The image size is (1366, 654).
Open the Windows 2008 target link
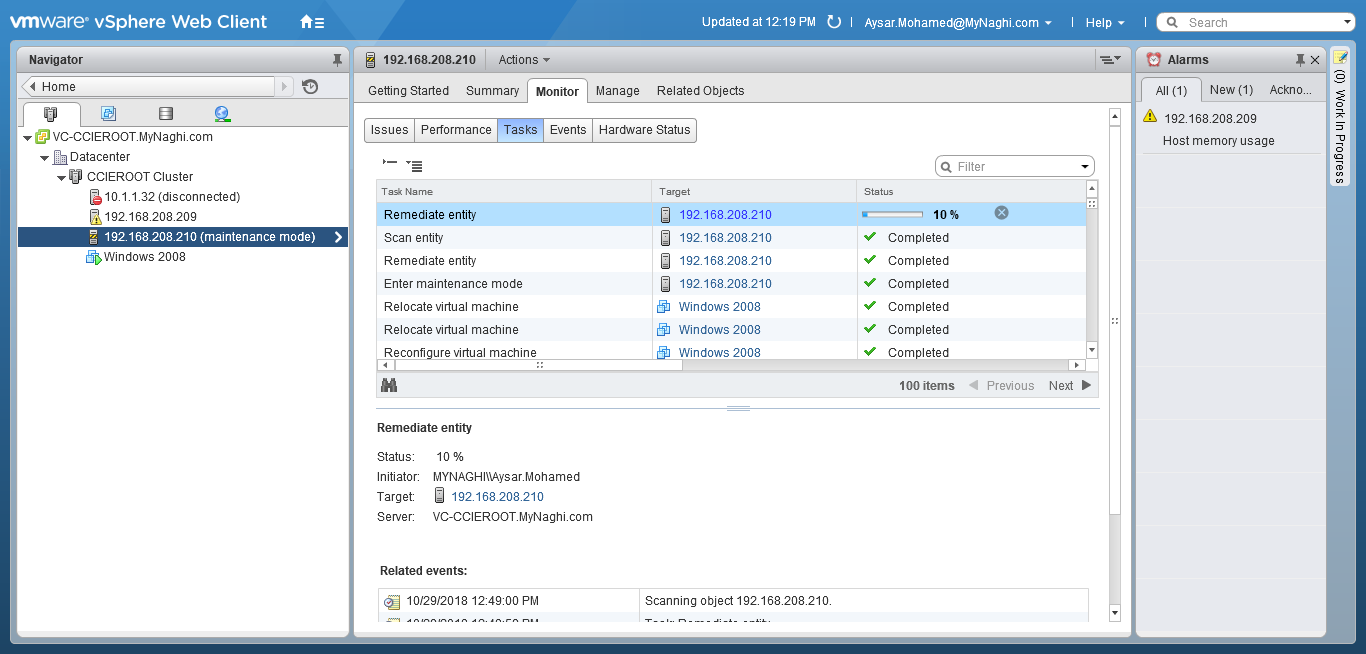coord(719,307)
